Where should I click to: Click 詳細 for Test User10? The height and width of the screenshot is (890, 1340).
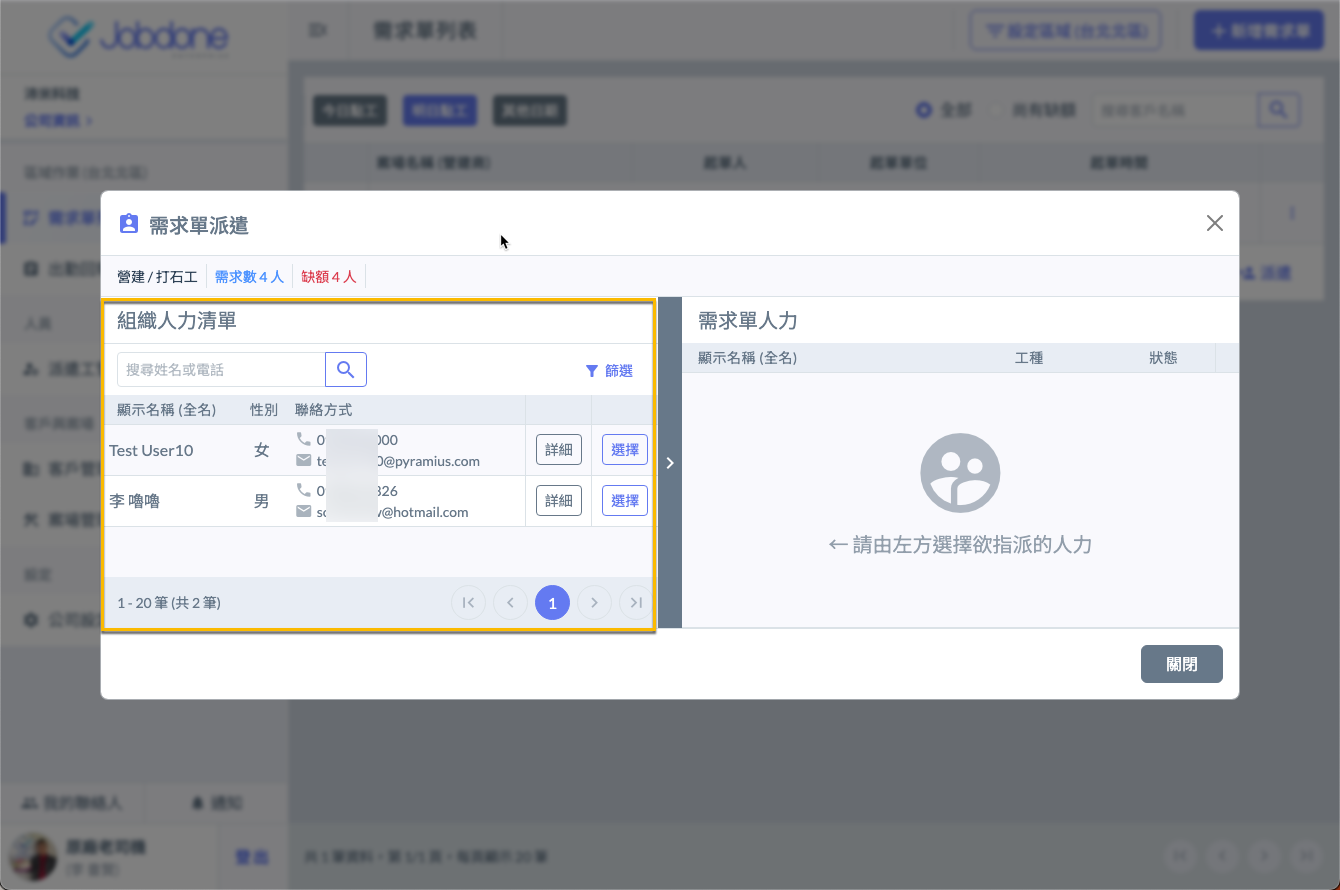559,450
